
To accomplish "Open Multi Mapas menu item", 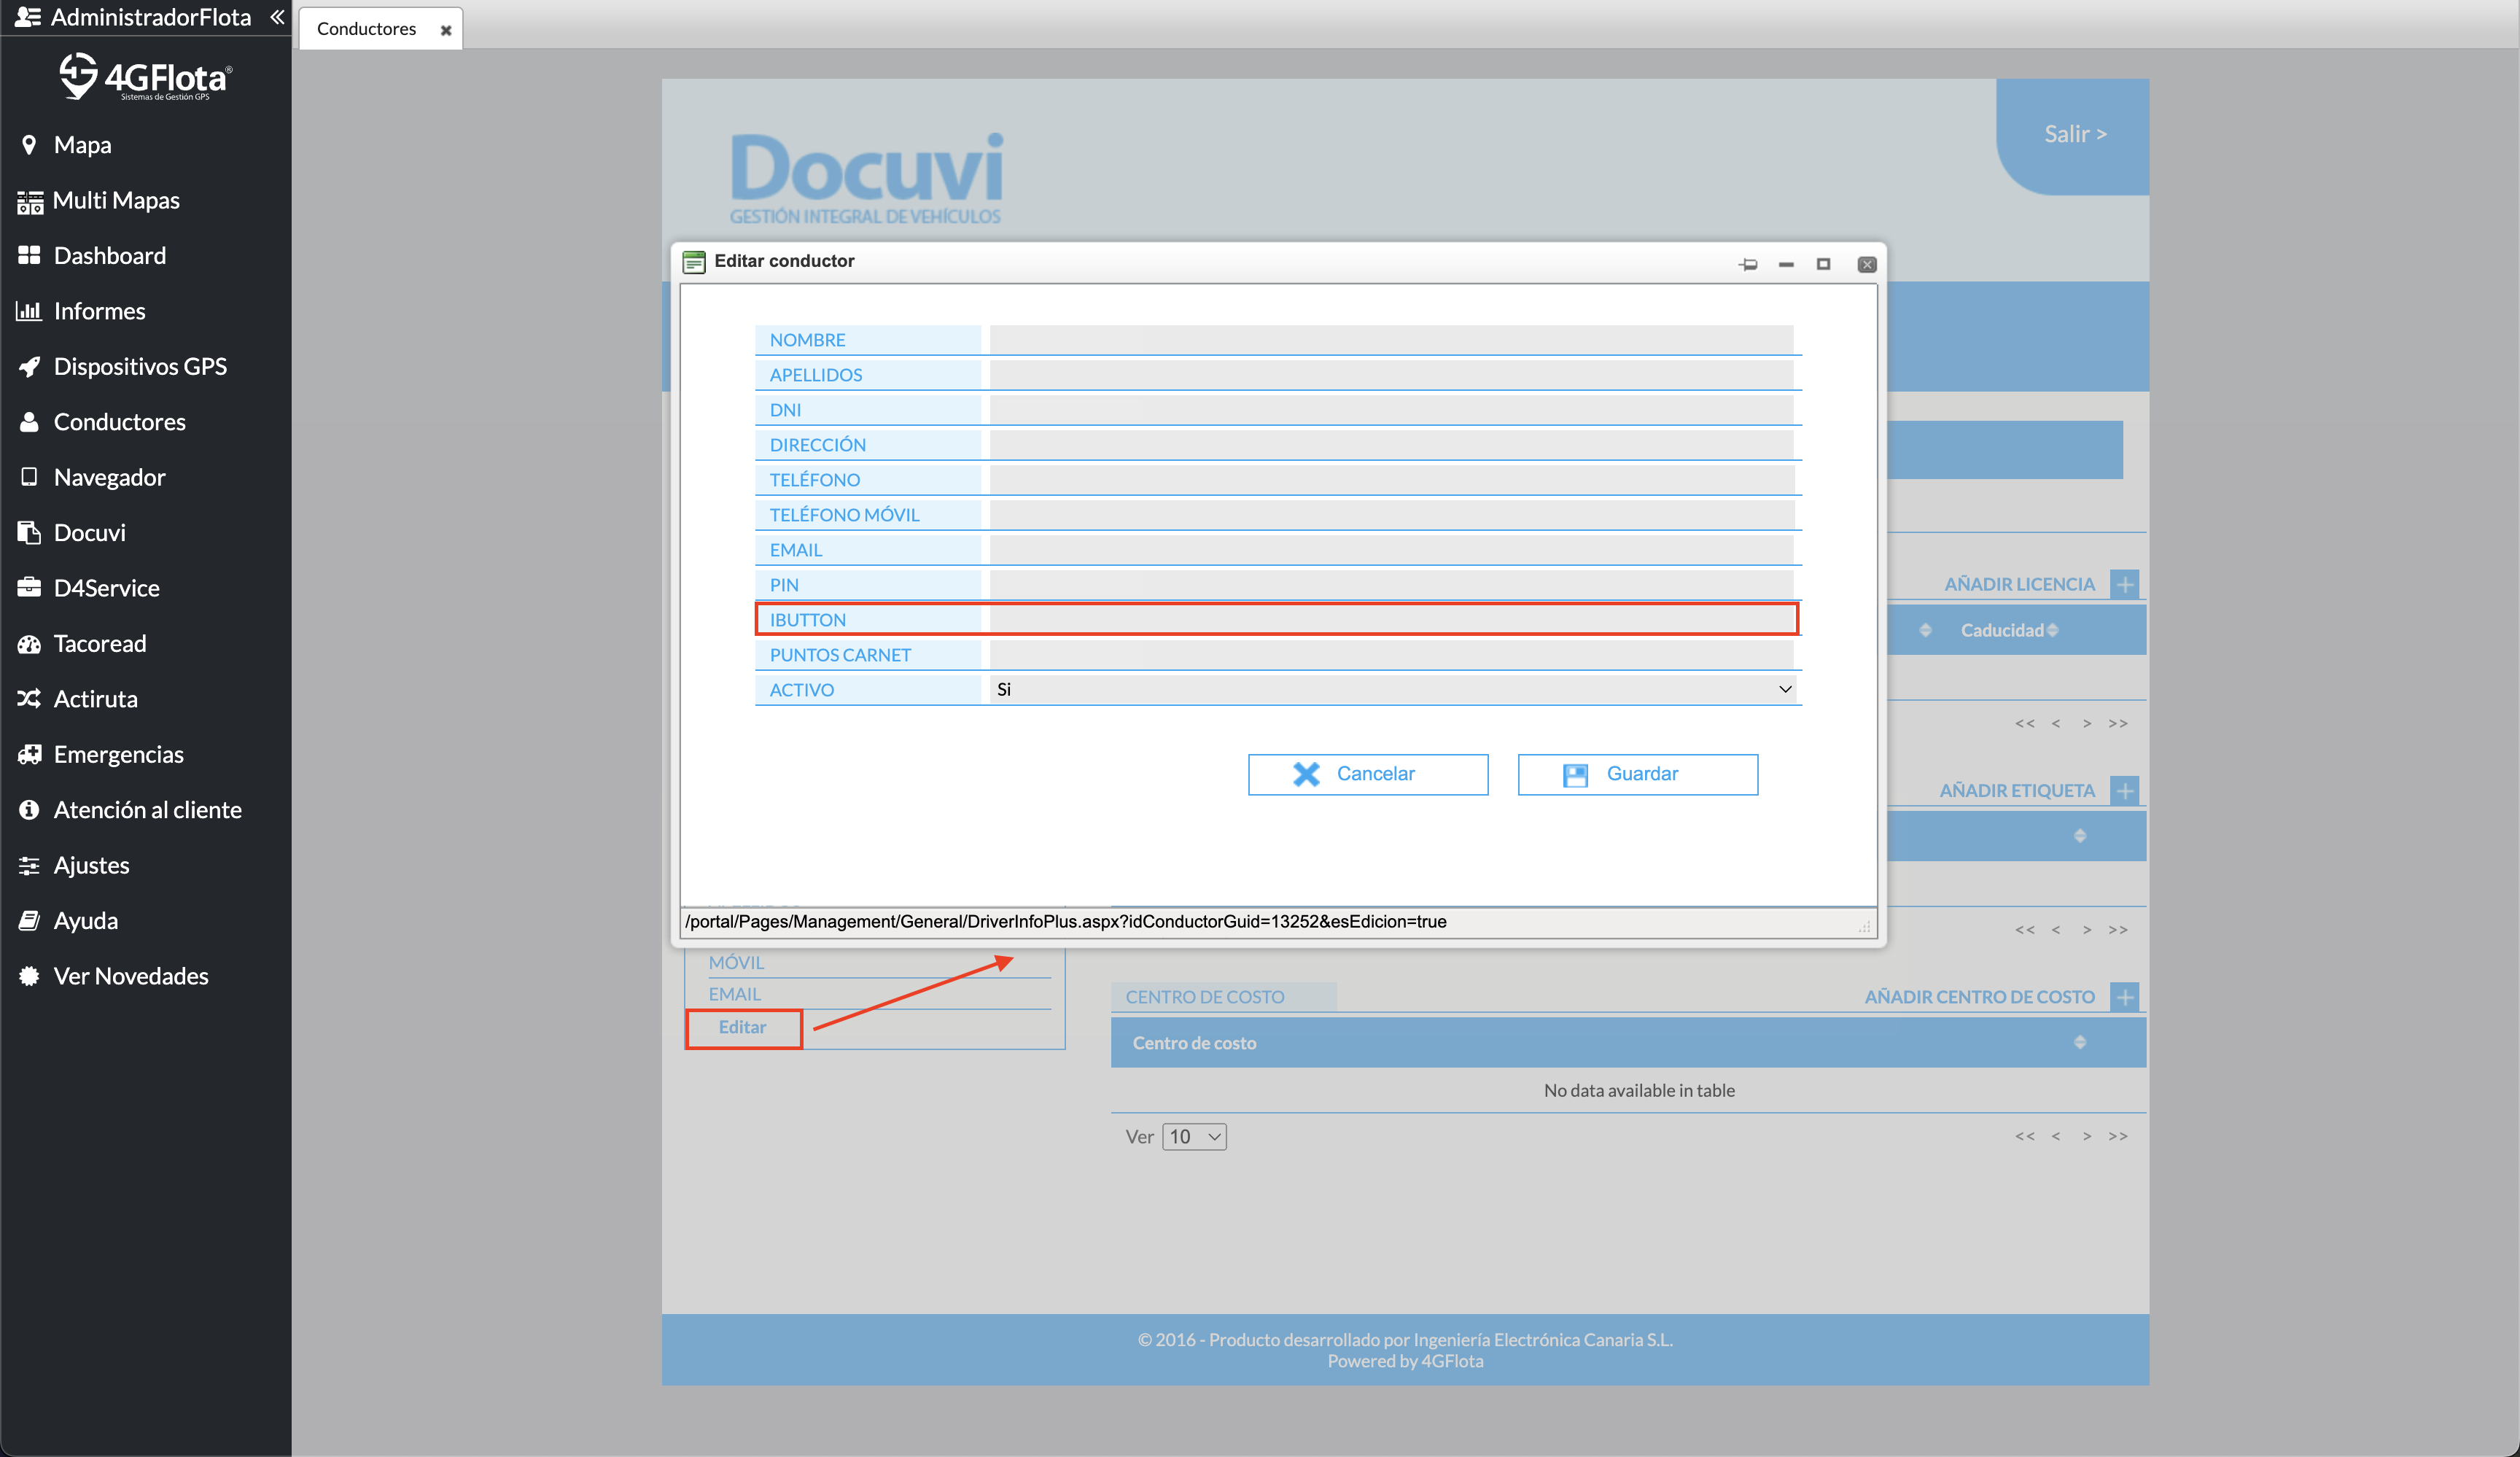I will coord(116,201).
